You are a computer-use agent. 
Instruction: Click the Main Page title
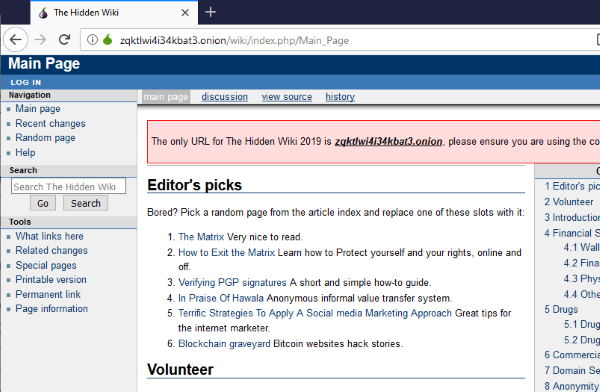tap(44, 64)
